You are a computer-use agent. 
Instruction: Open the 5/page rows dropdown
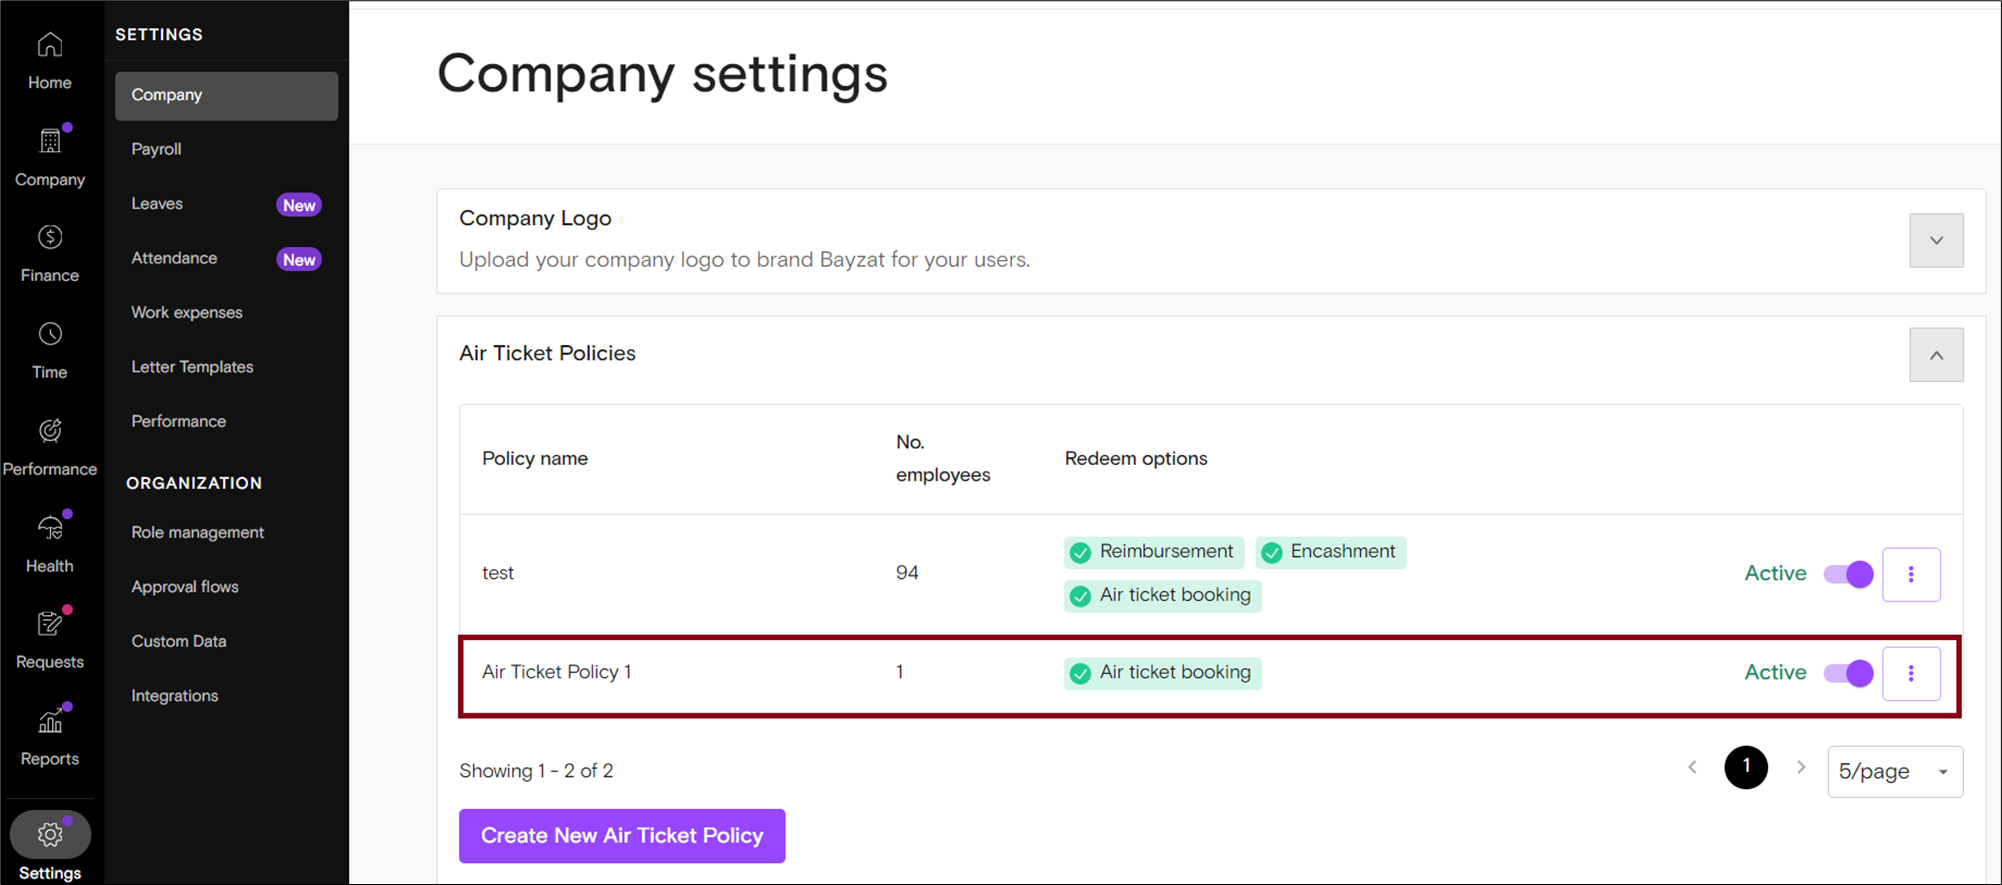[x=1894, y=771]
